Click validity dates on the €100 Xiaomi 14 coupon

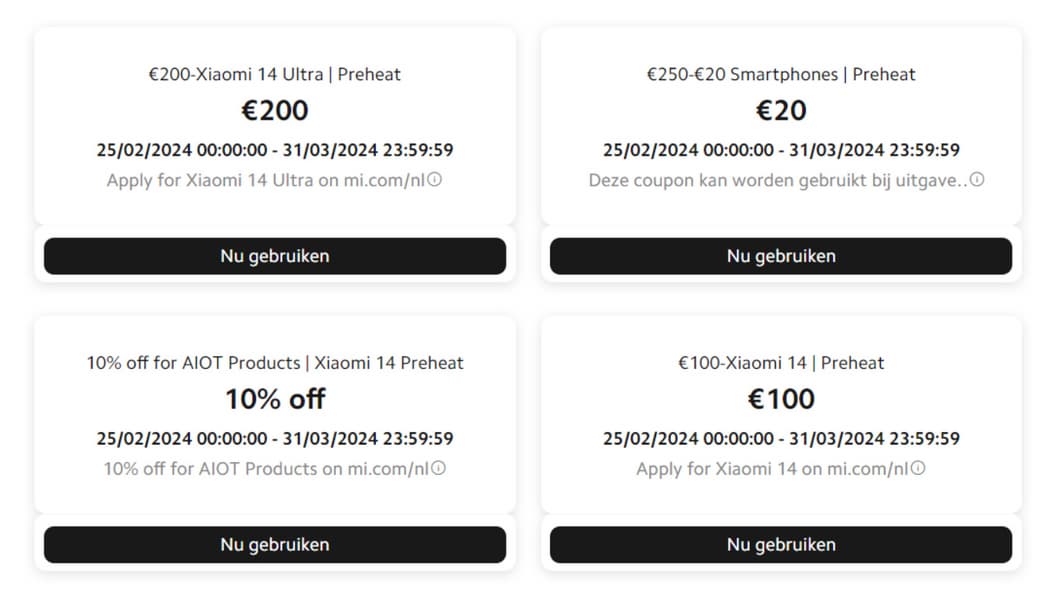pyautogui.click(x=780, y=439)
